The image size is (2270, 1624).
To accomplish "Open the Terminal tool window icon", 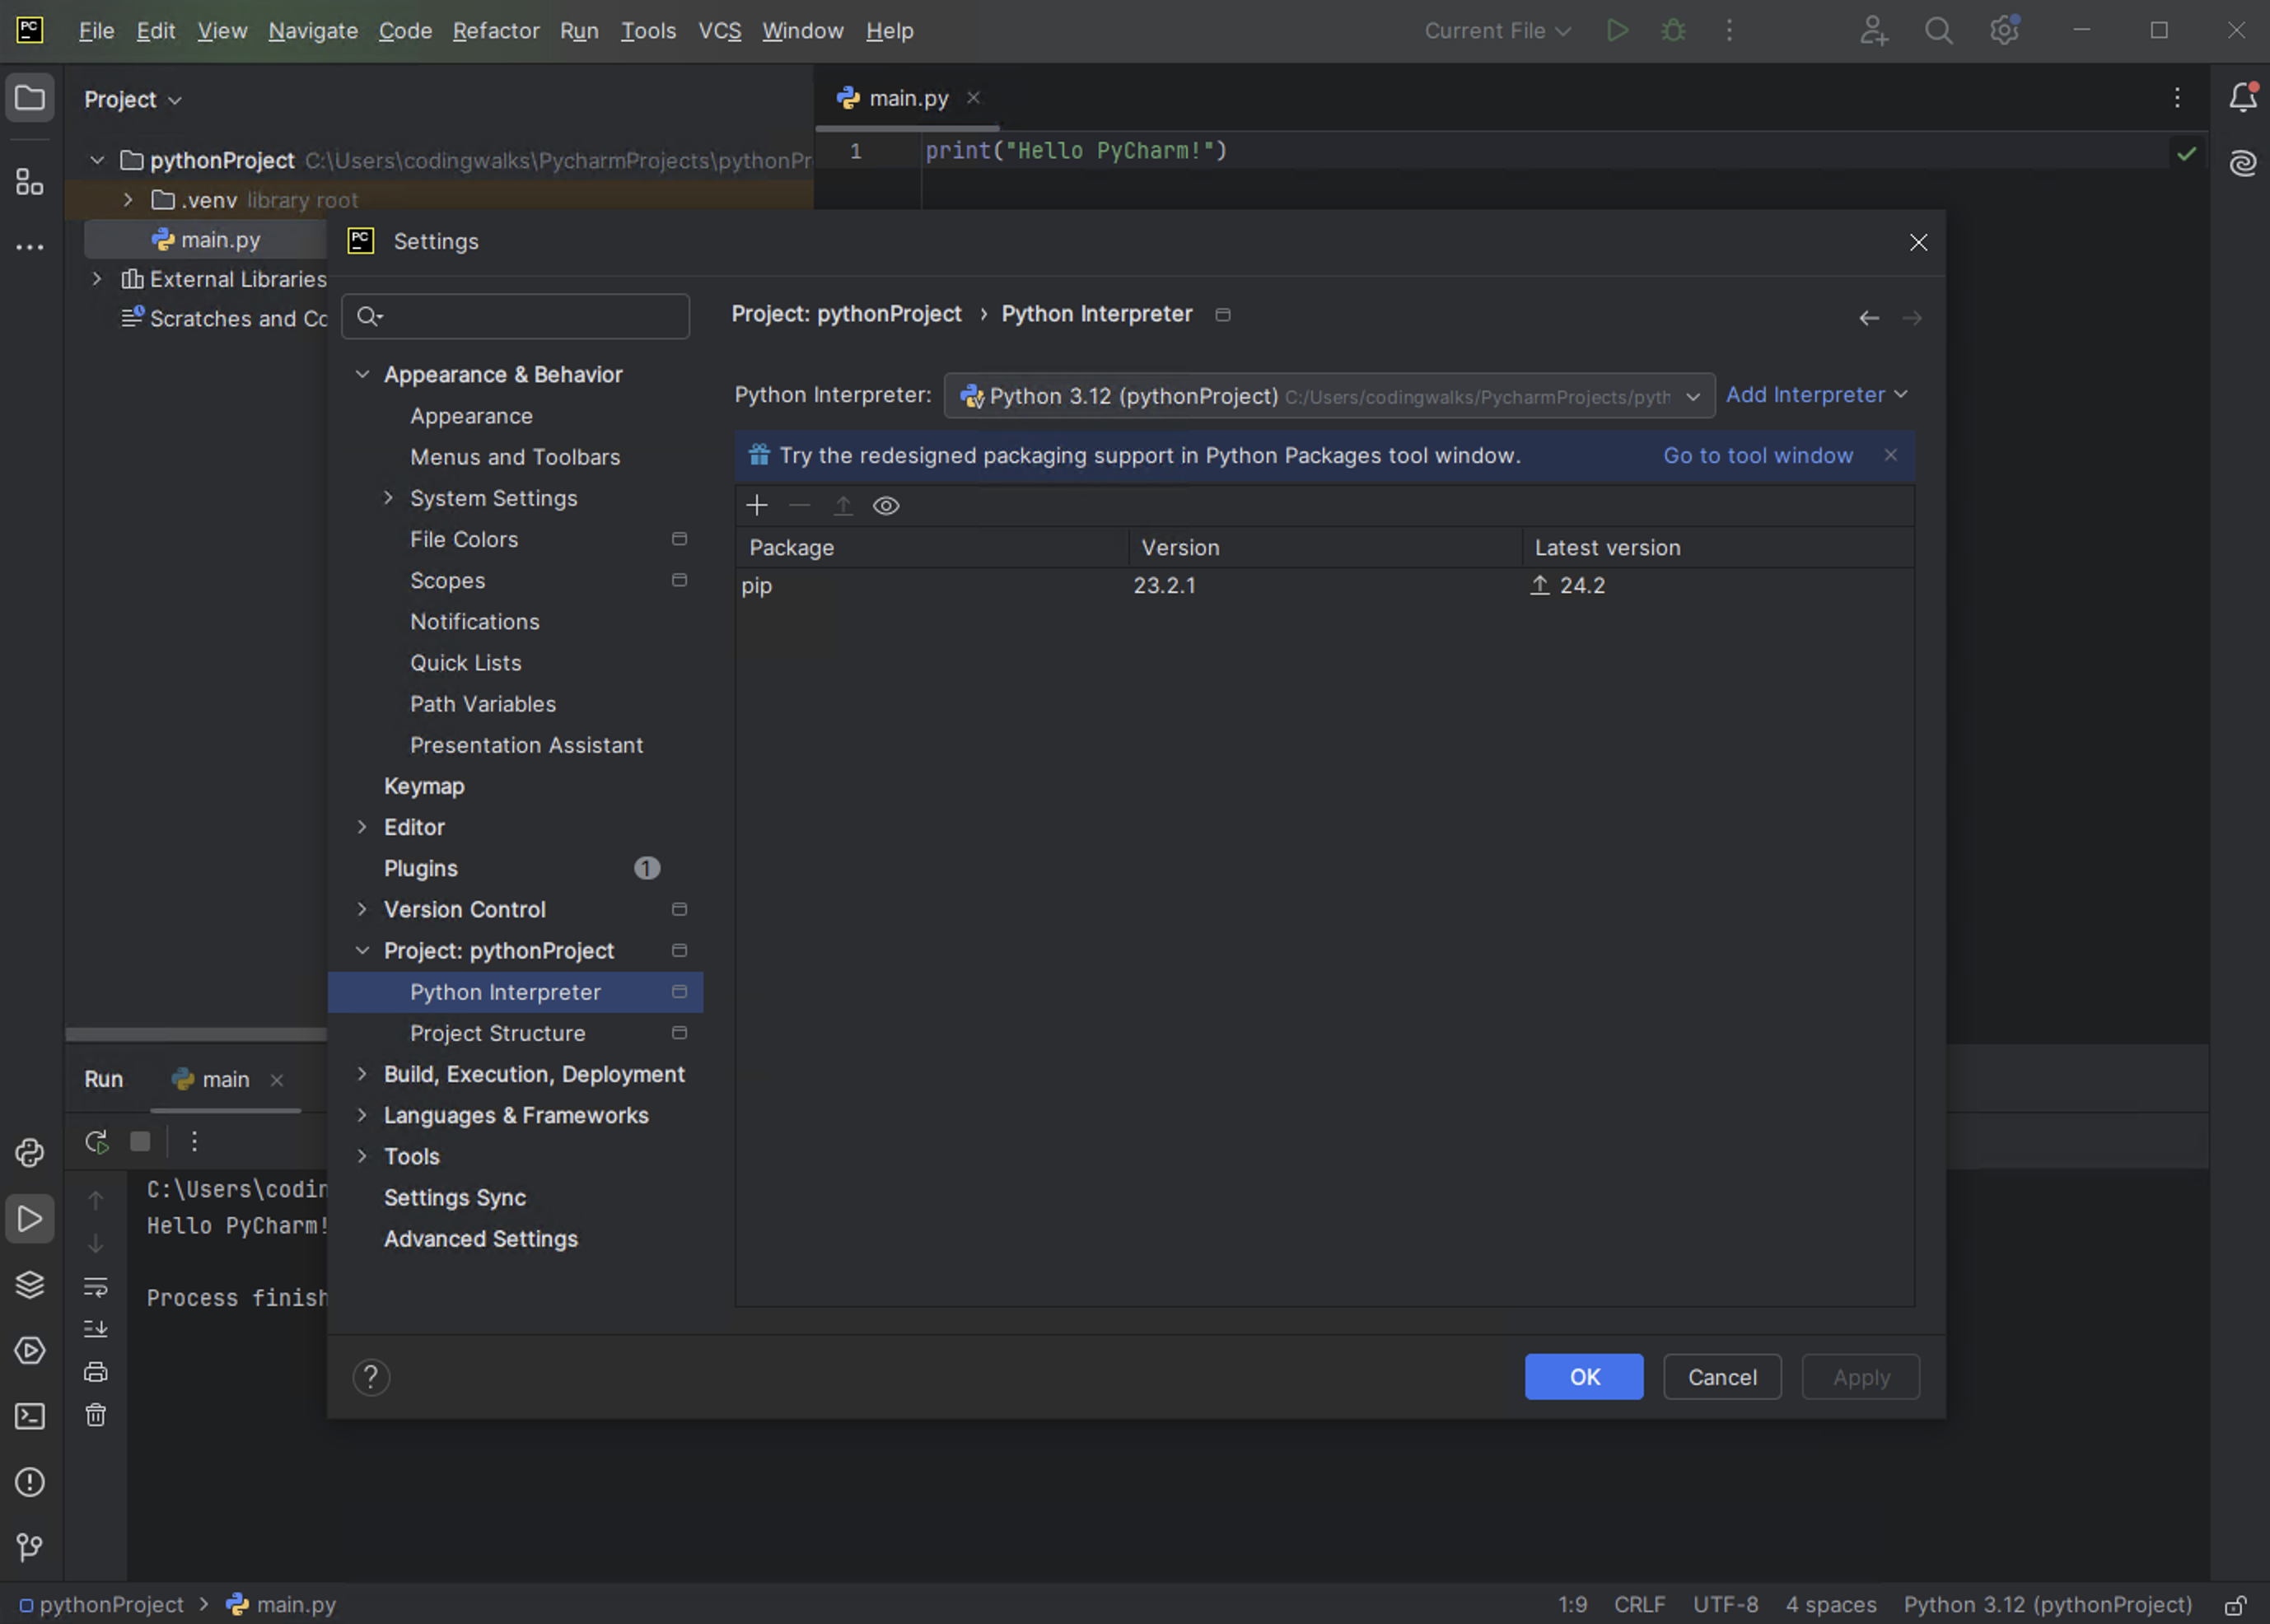I will 30,1417.
